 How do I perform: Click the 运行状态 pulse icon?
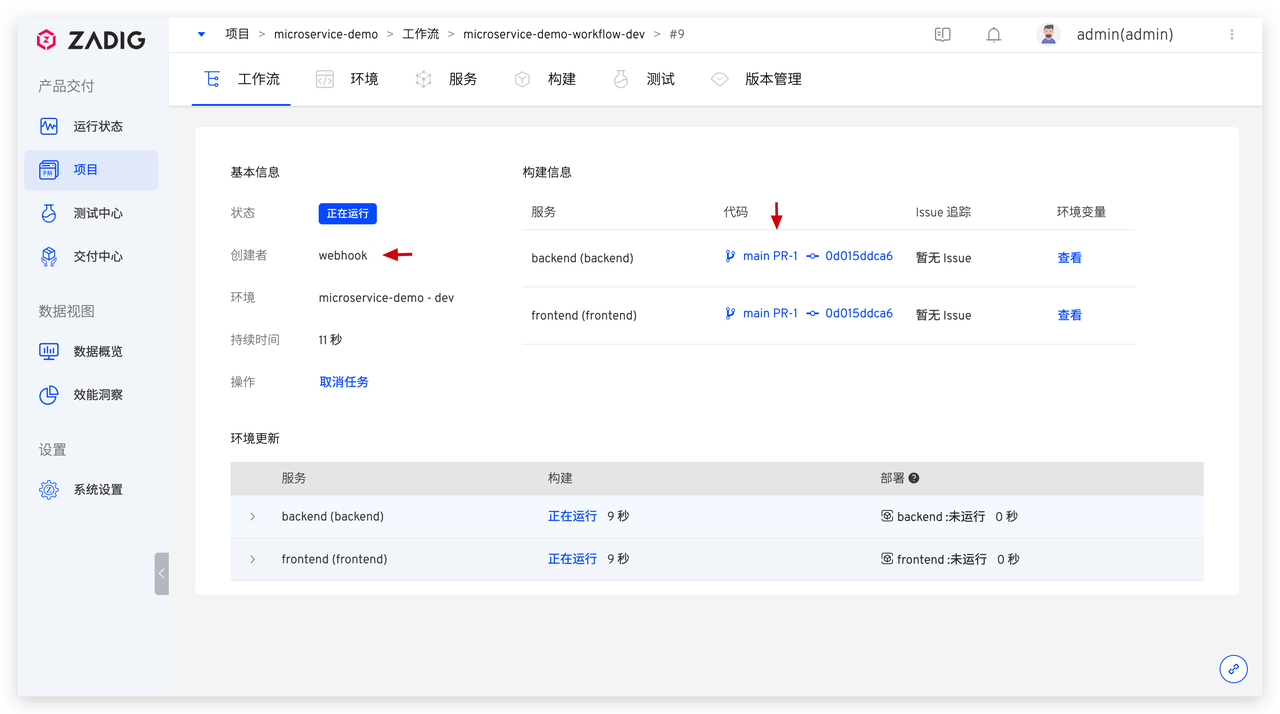point(49,126)
